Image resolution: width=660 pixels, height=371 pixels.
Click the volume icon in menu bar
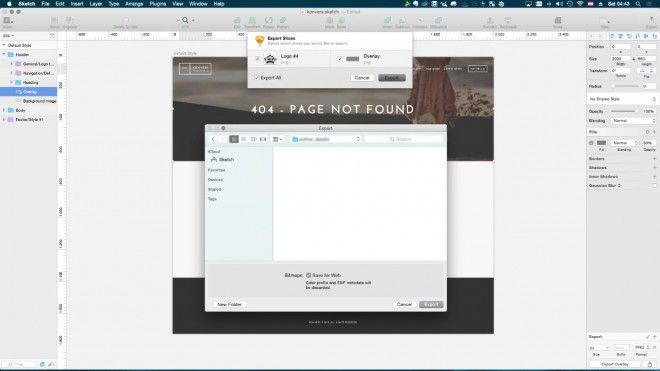click(559, 4)
